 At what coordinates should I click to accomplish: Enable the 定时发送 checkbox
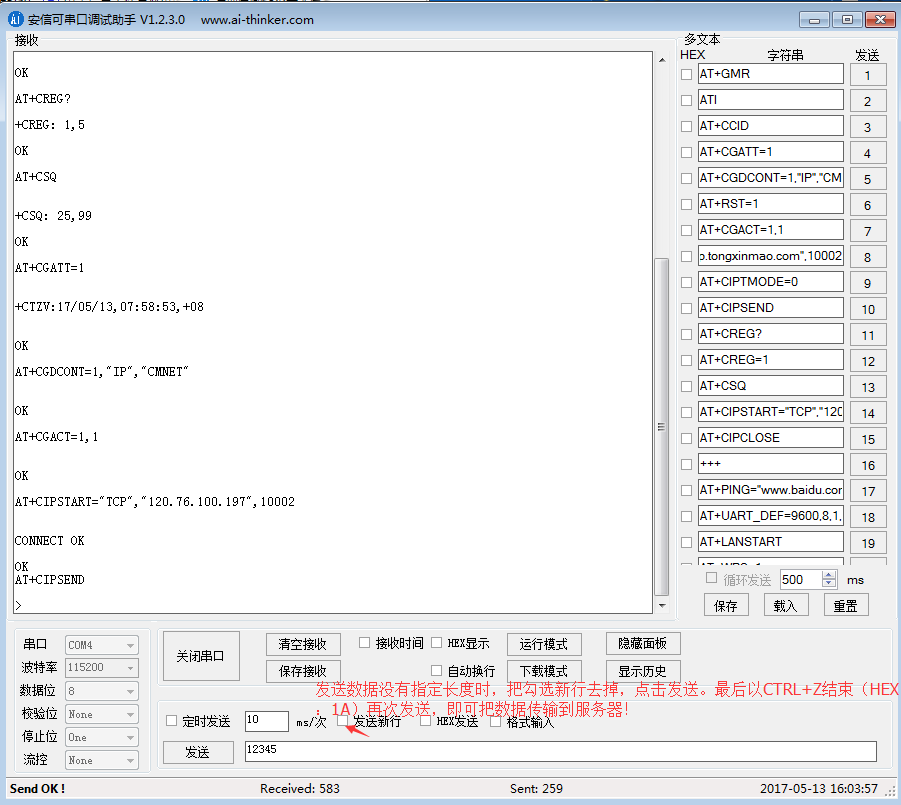[171, 721]
